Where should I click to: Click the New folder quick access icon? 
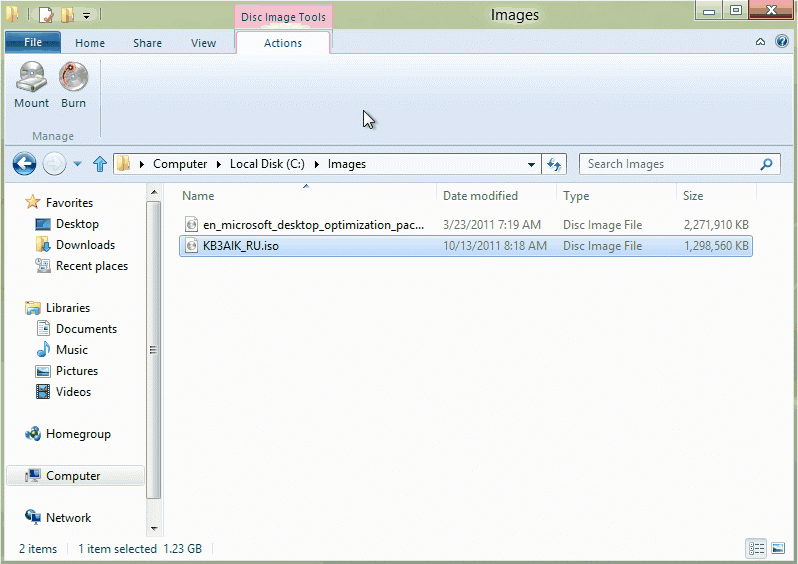point(68,15)
